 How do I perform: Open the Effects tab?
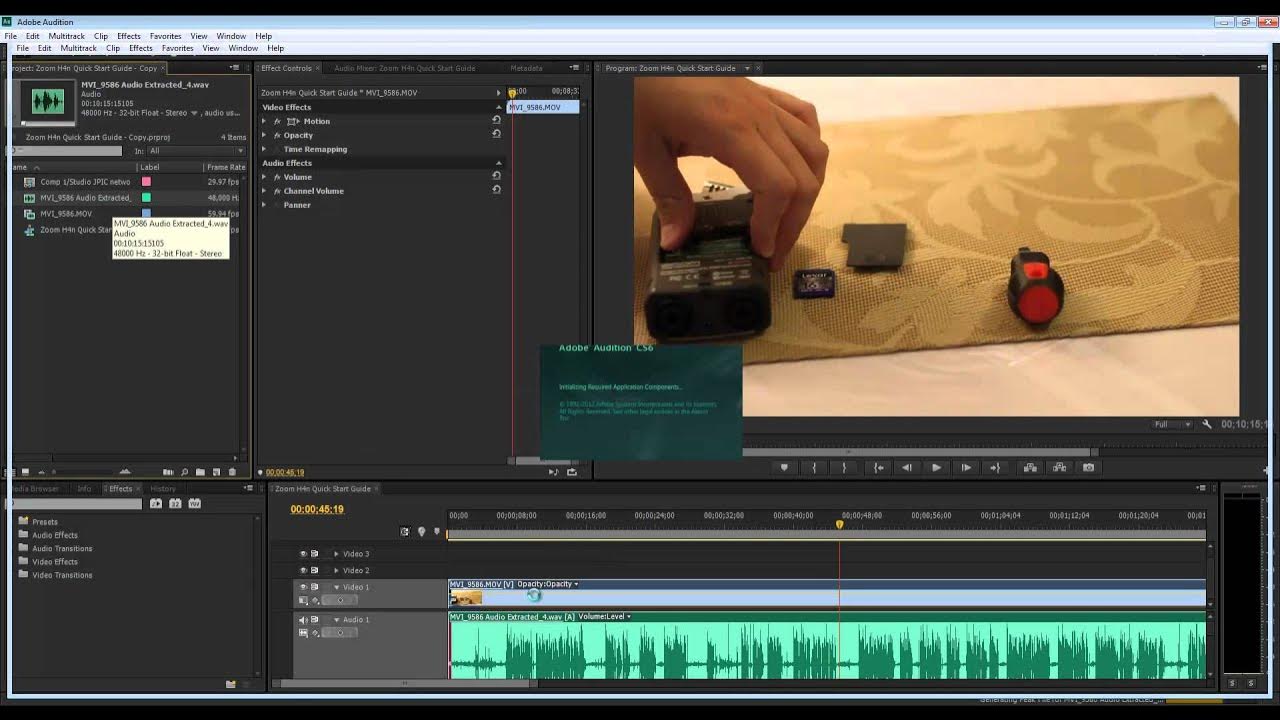[120, 489]
